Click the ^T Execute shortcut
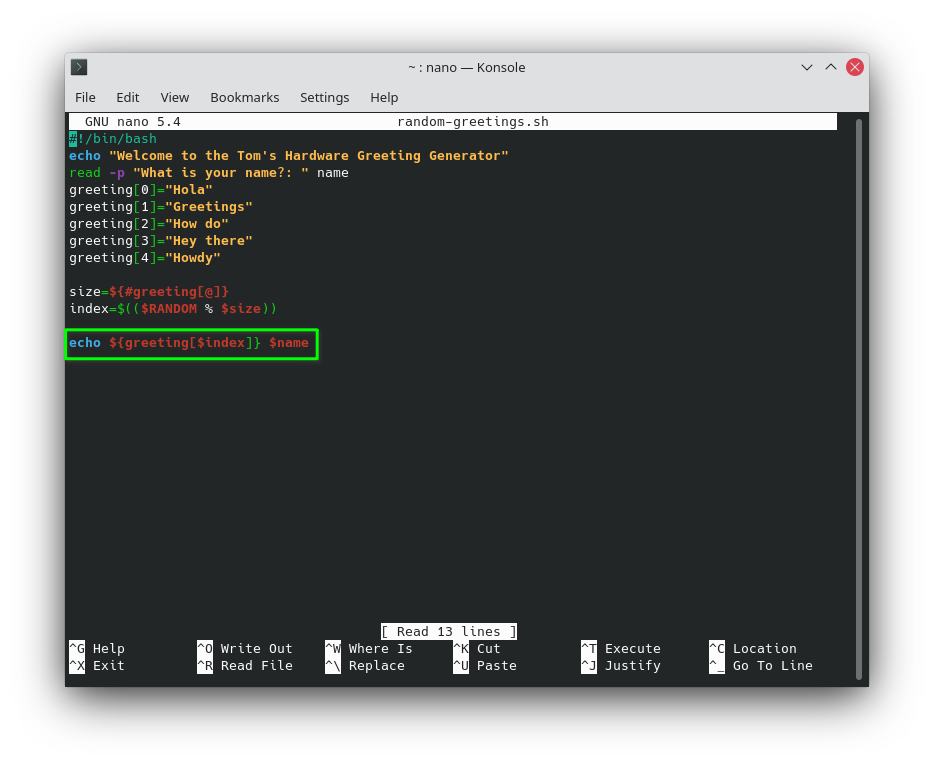This screenshot has width=934, height=764. pyautogui.click(x=620, y=648)
